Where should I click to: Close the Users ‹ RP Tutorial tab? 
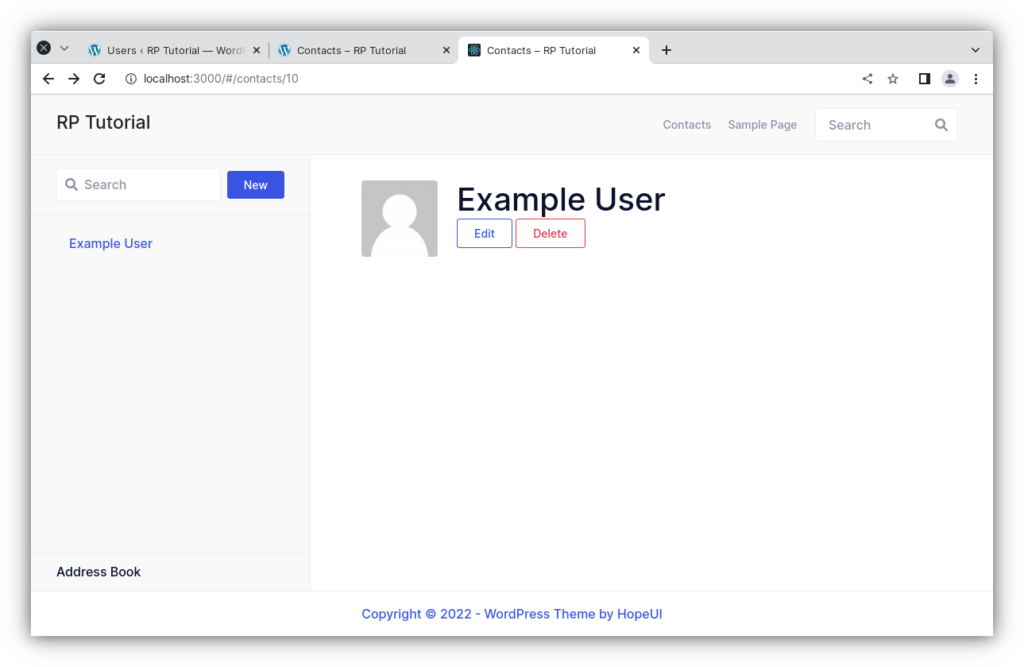257,50
